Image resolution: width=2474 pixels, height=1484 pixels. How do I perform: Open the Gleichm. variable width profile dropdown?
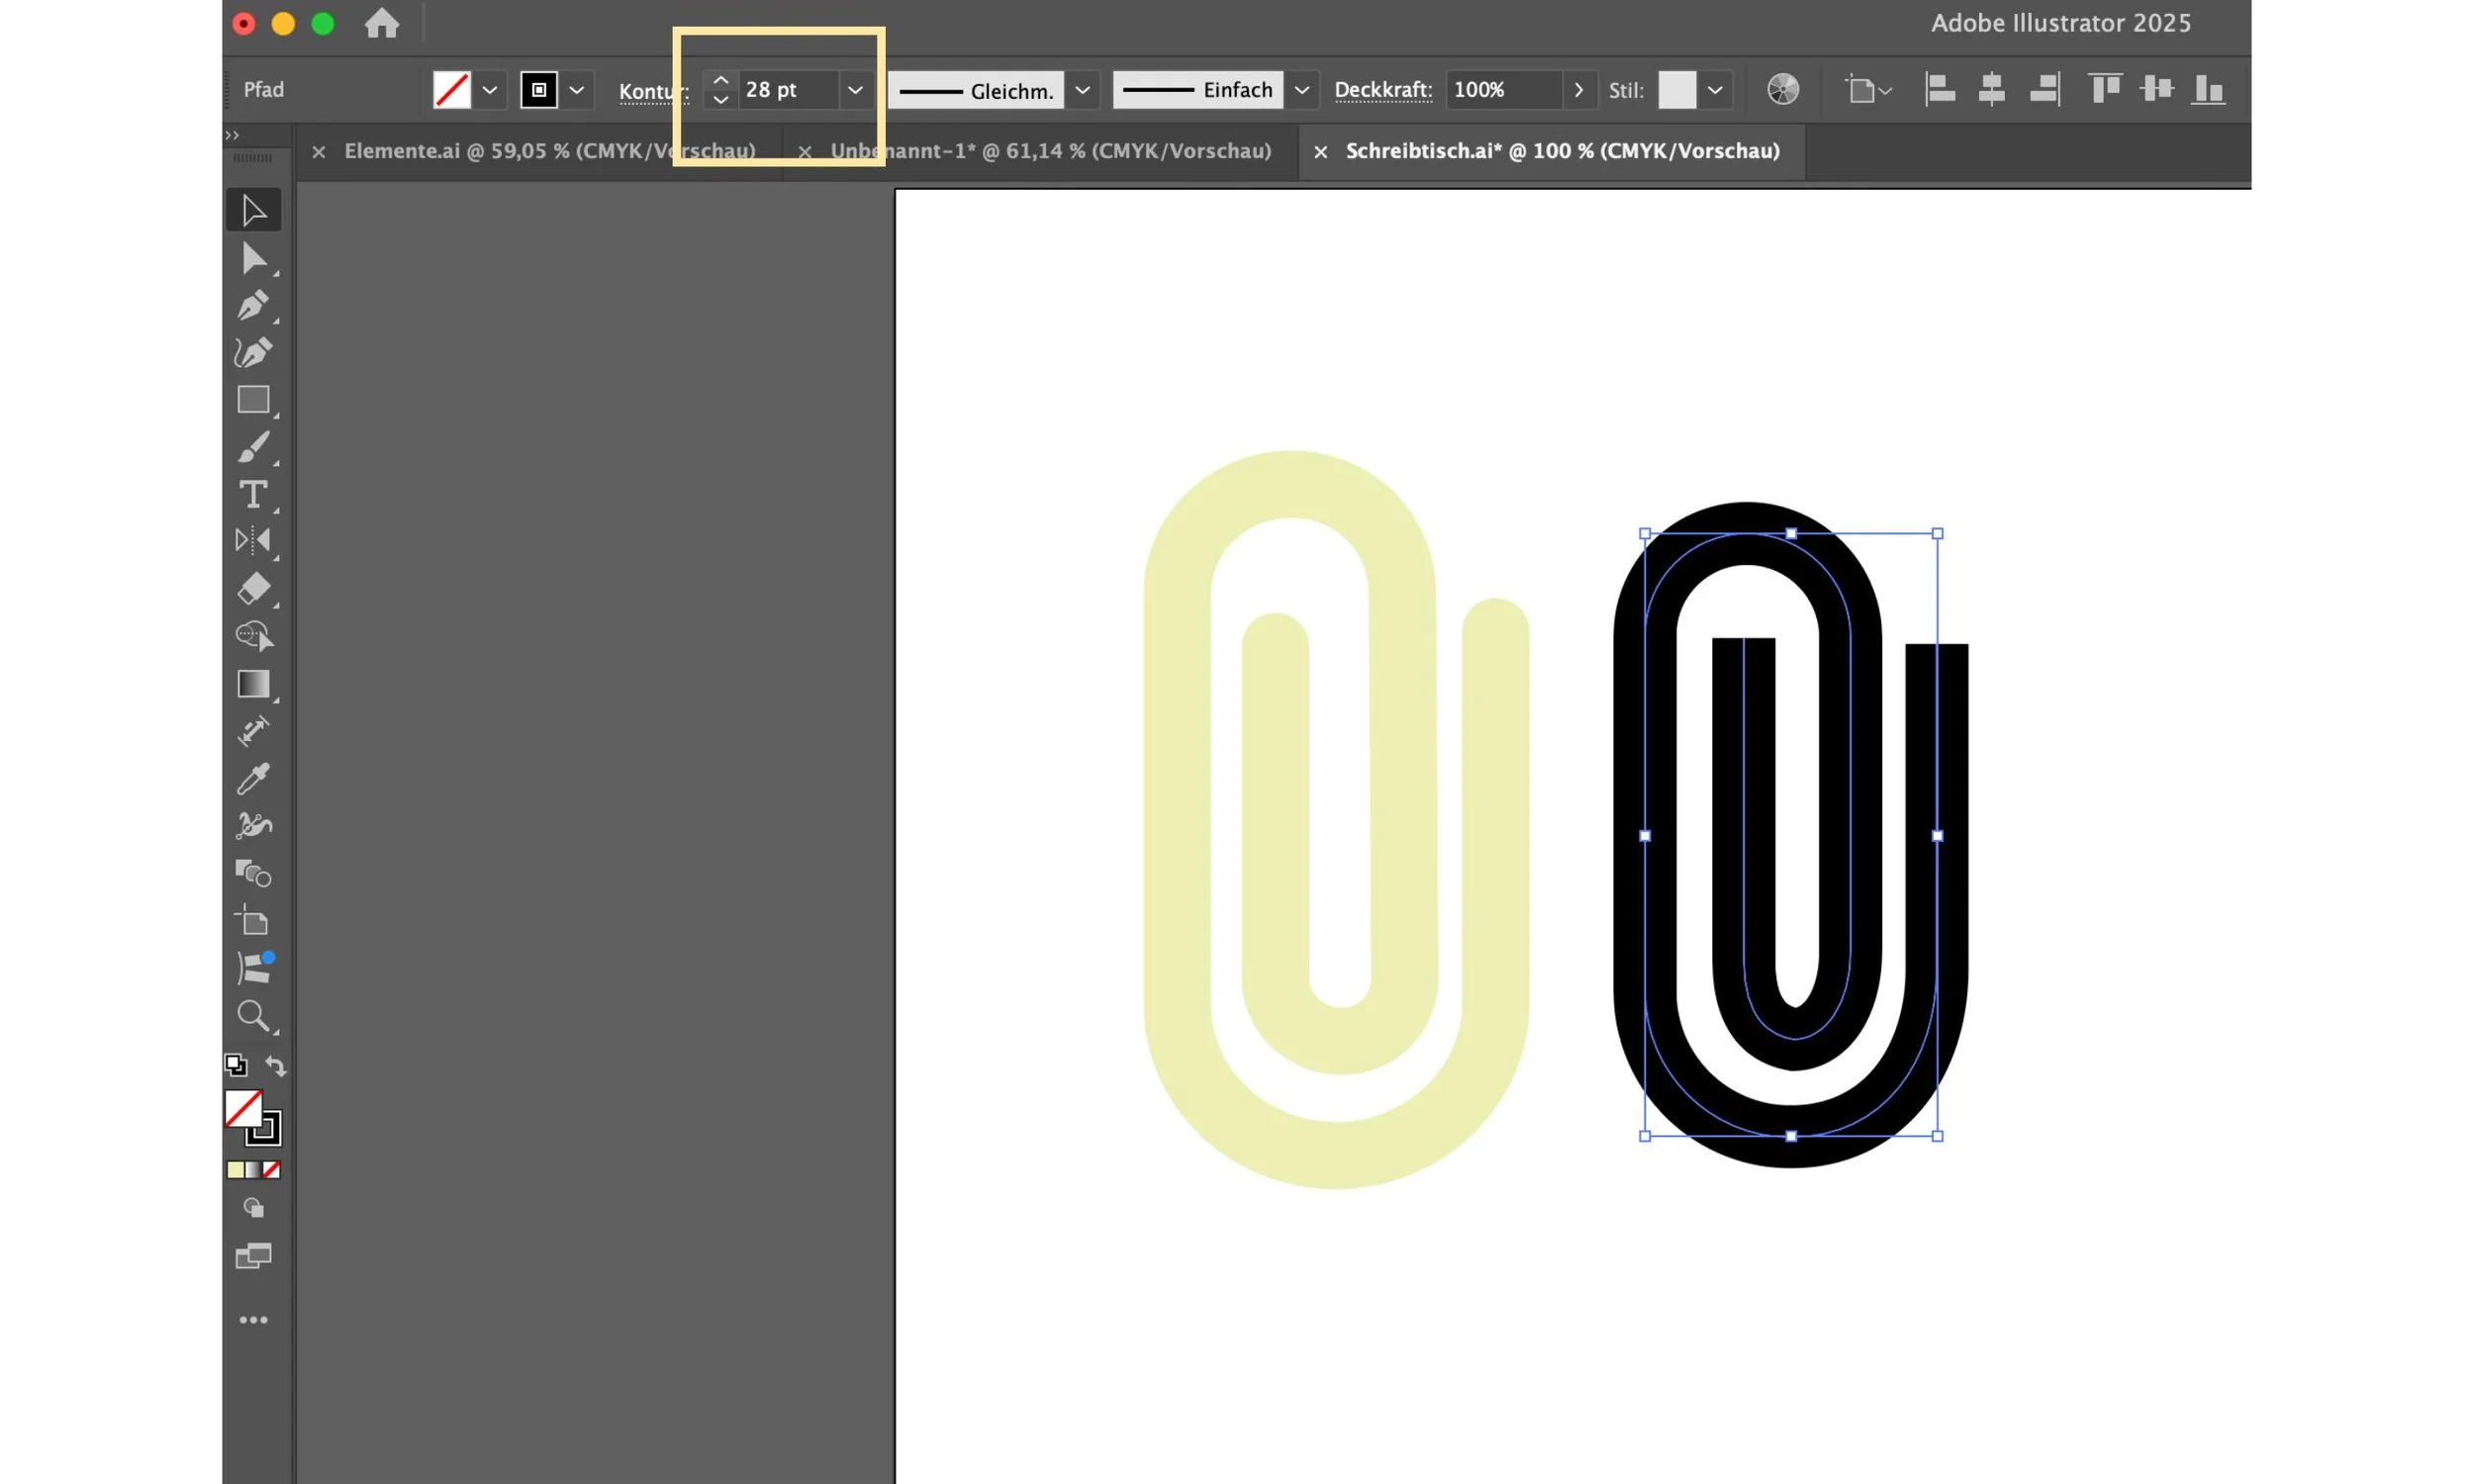point(1082,90)
